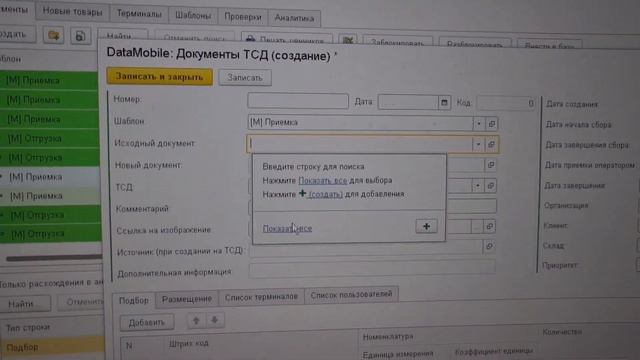Click the folder icon in background toolbar
Screen dimensions: 640x360
53,36
